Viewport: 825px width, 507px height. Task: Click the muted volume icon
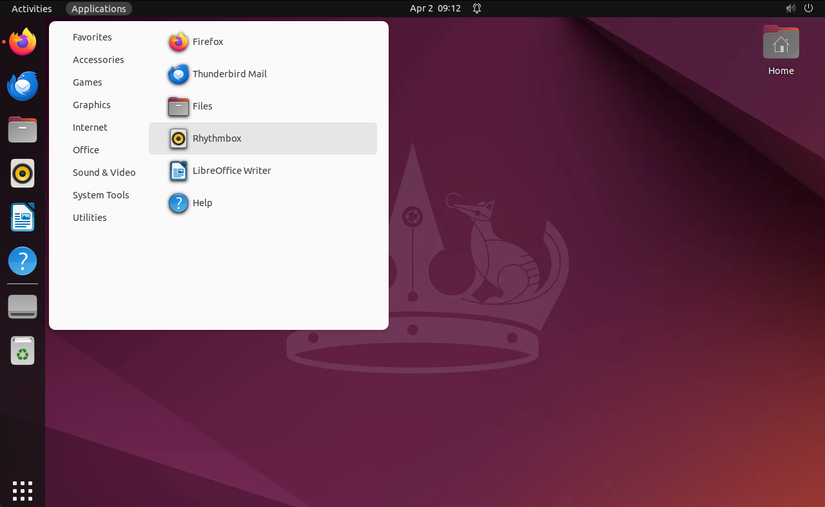coord(790,8)
